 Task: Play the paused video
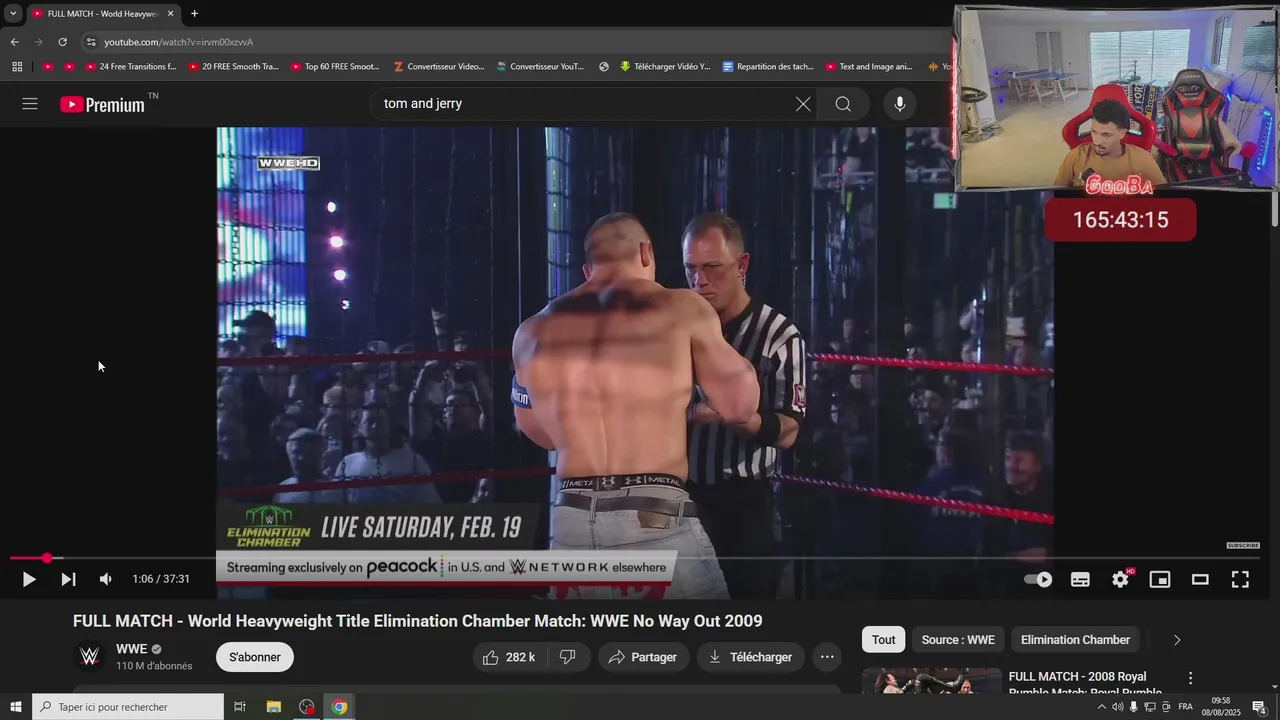tap(29, 579)
